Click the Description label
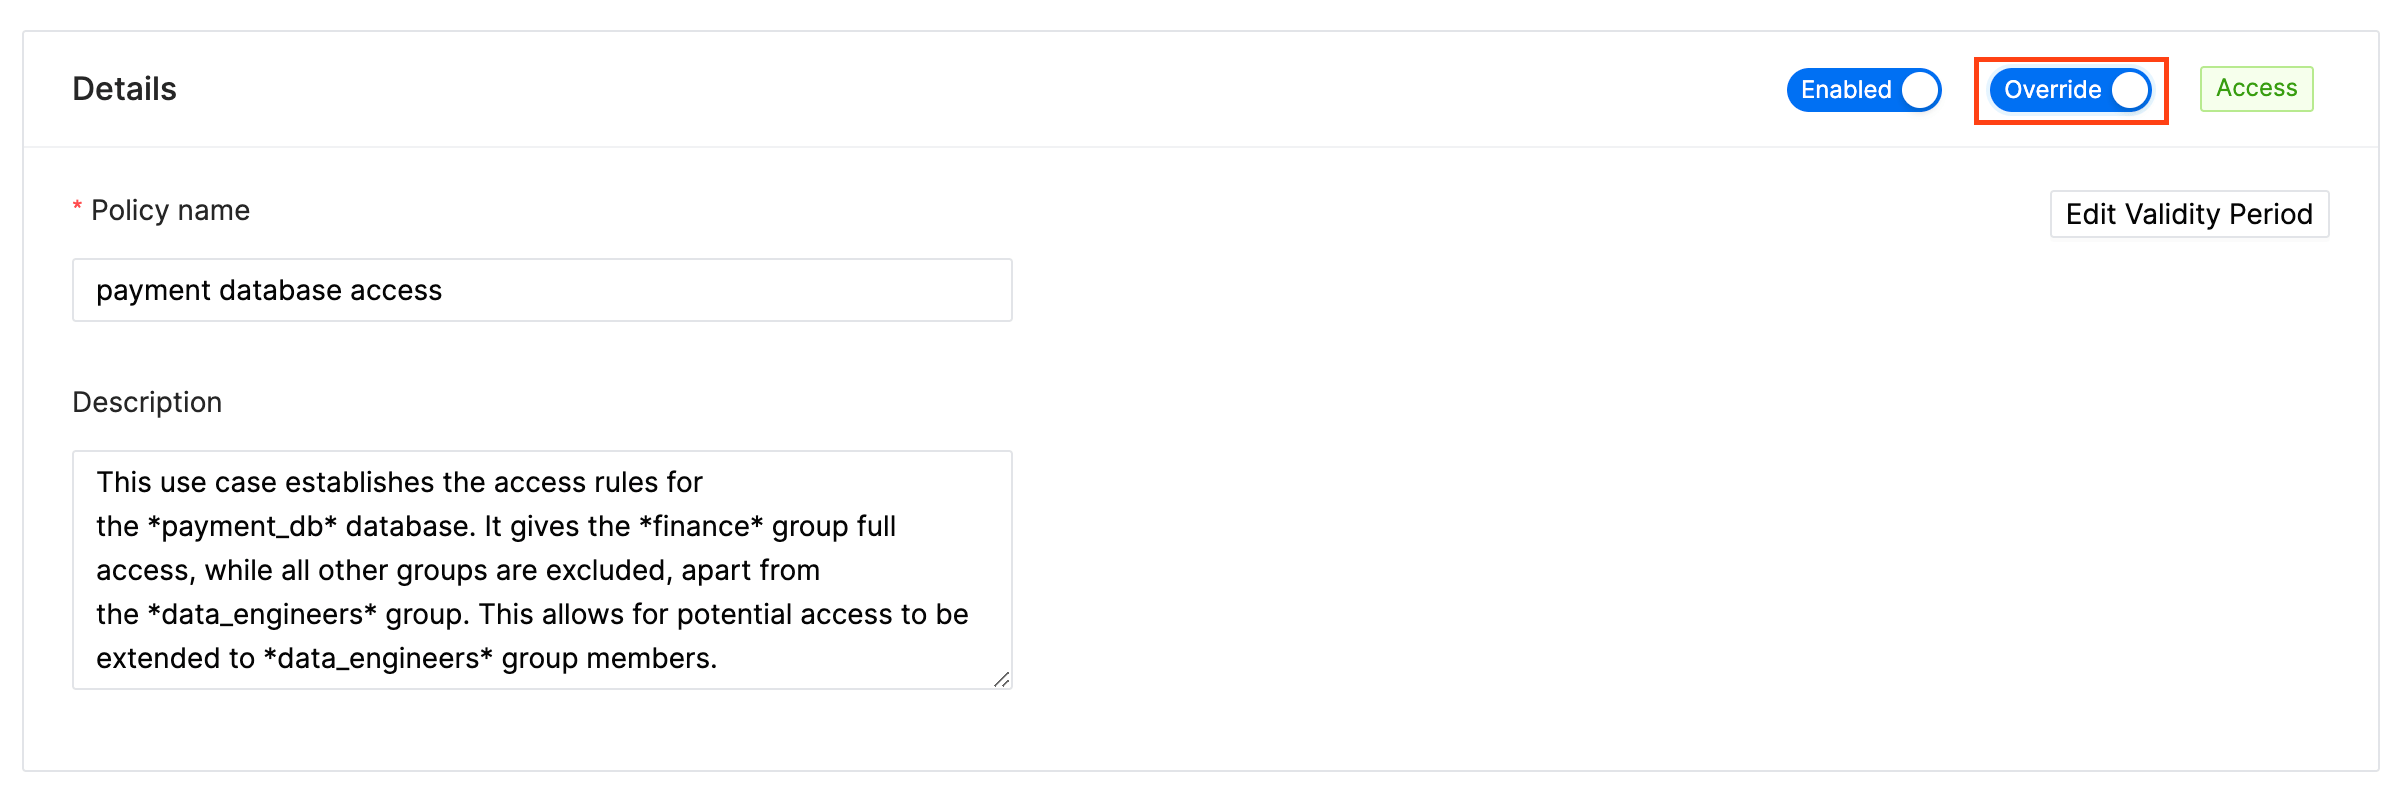Screen dimensions: 2400x792 [147, 402]
